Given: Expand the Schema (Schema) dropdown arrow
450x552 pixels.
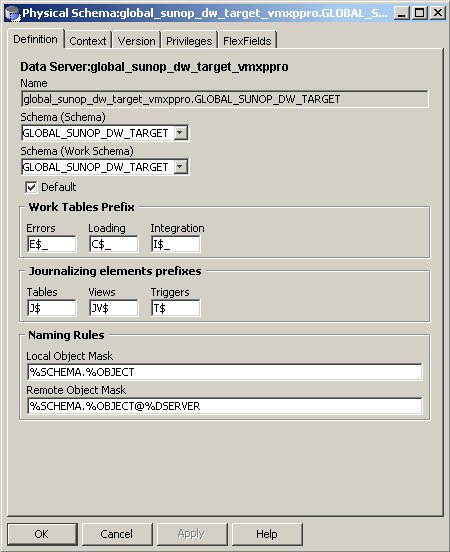Looking at the screenshot, I should (180, 133).
